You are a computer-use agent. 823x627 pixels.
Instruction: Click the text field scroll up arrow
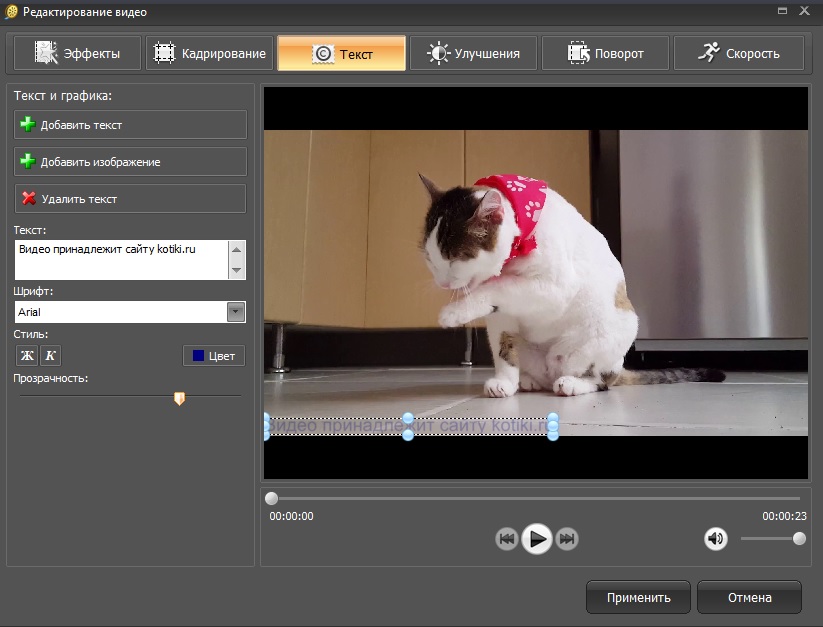tap(237, 250)
